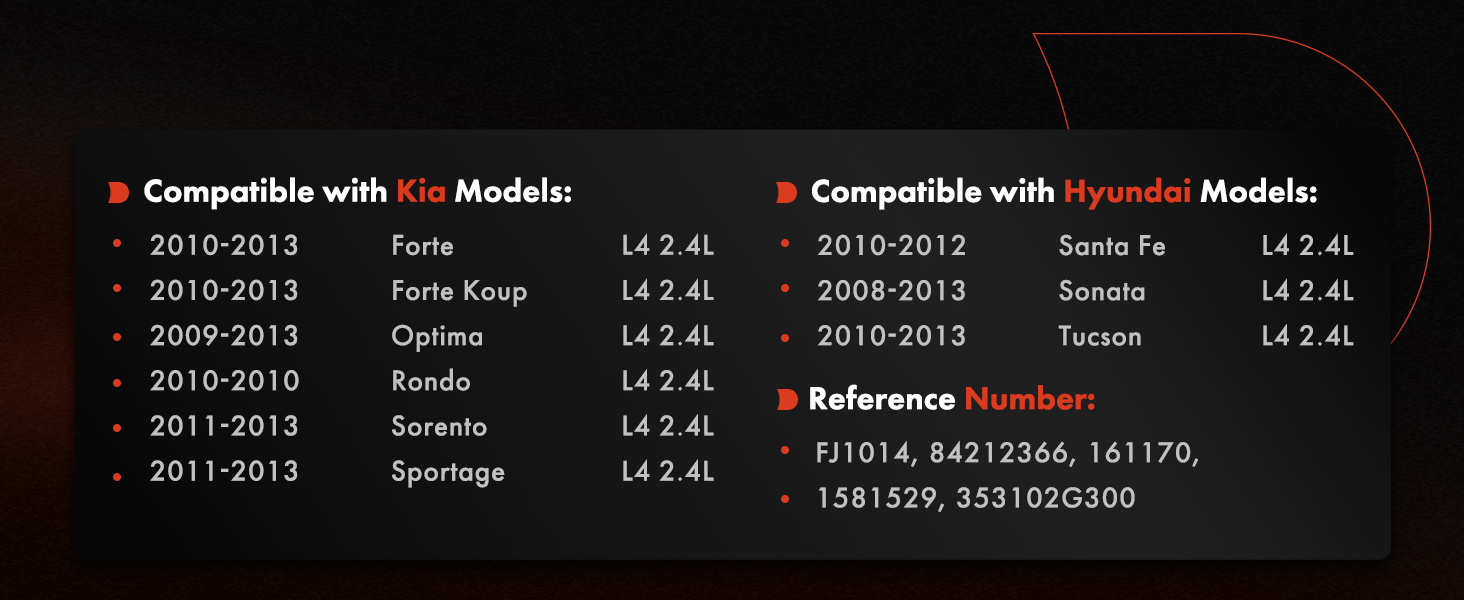Click the 'Reference Number:' heading
This screenshot has width=1464, height=600.
tap(952, 399)
